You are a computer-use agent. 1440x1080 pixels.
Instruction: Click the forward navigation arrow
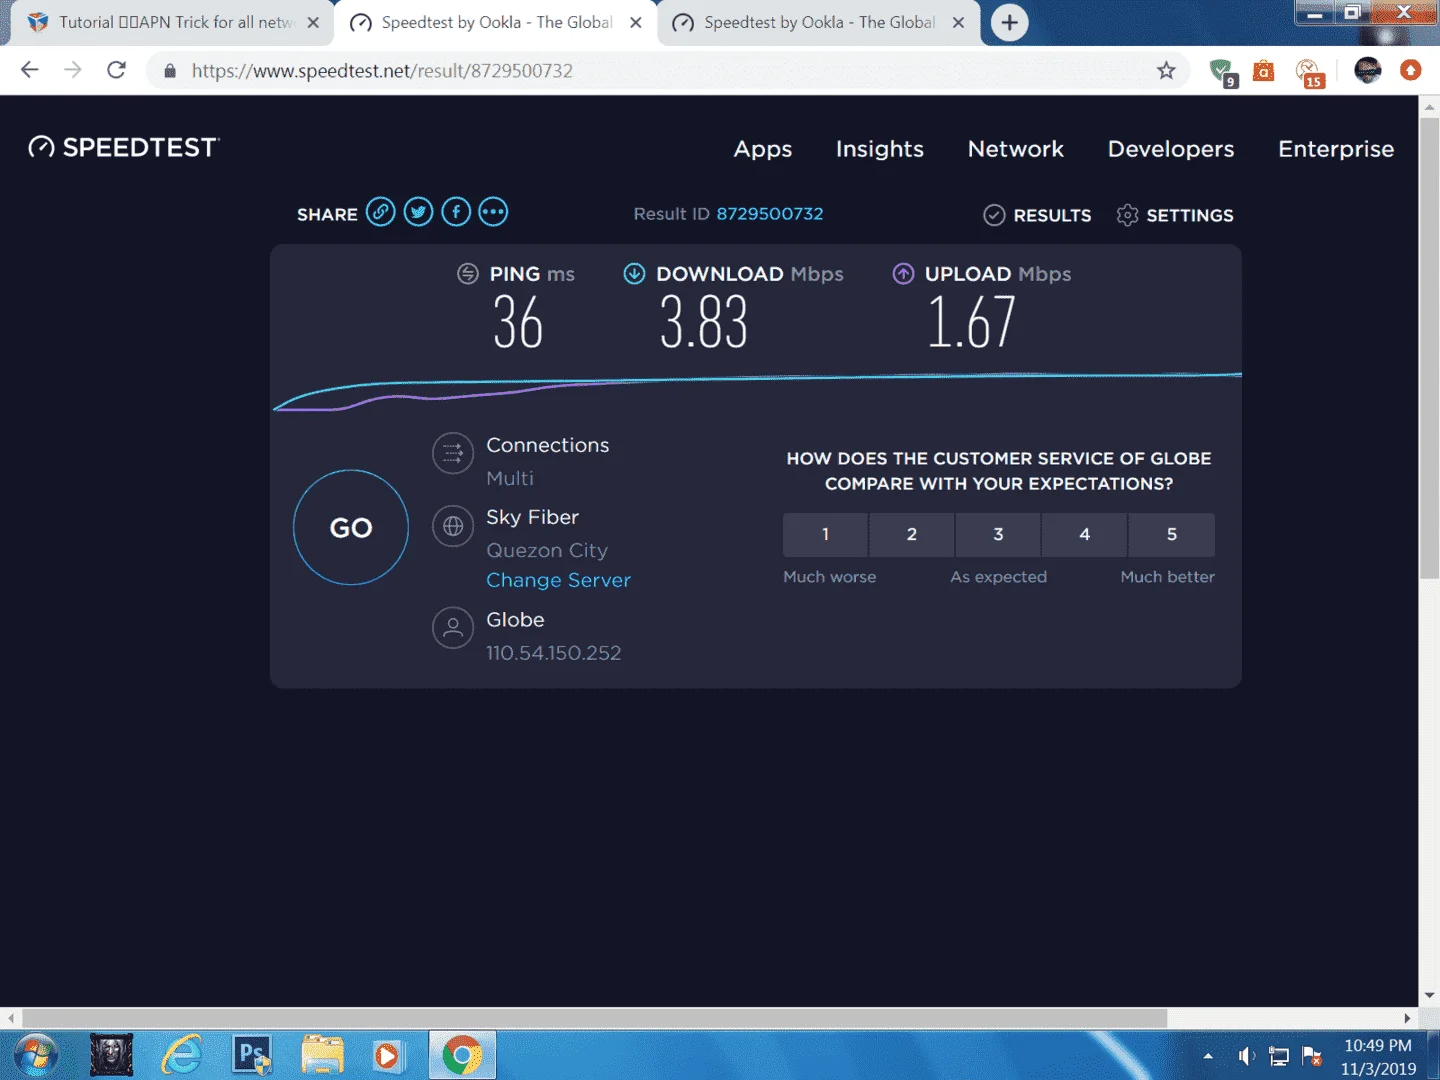point(73,70)
